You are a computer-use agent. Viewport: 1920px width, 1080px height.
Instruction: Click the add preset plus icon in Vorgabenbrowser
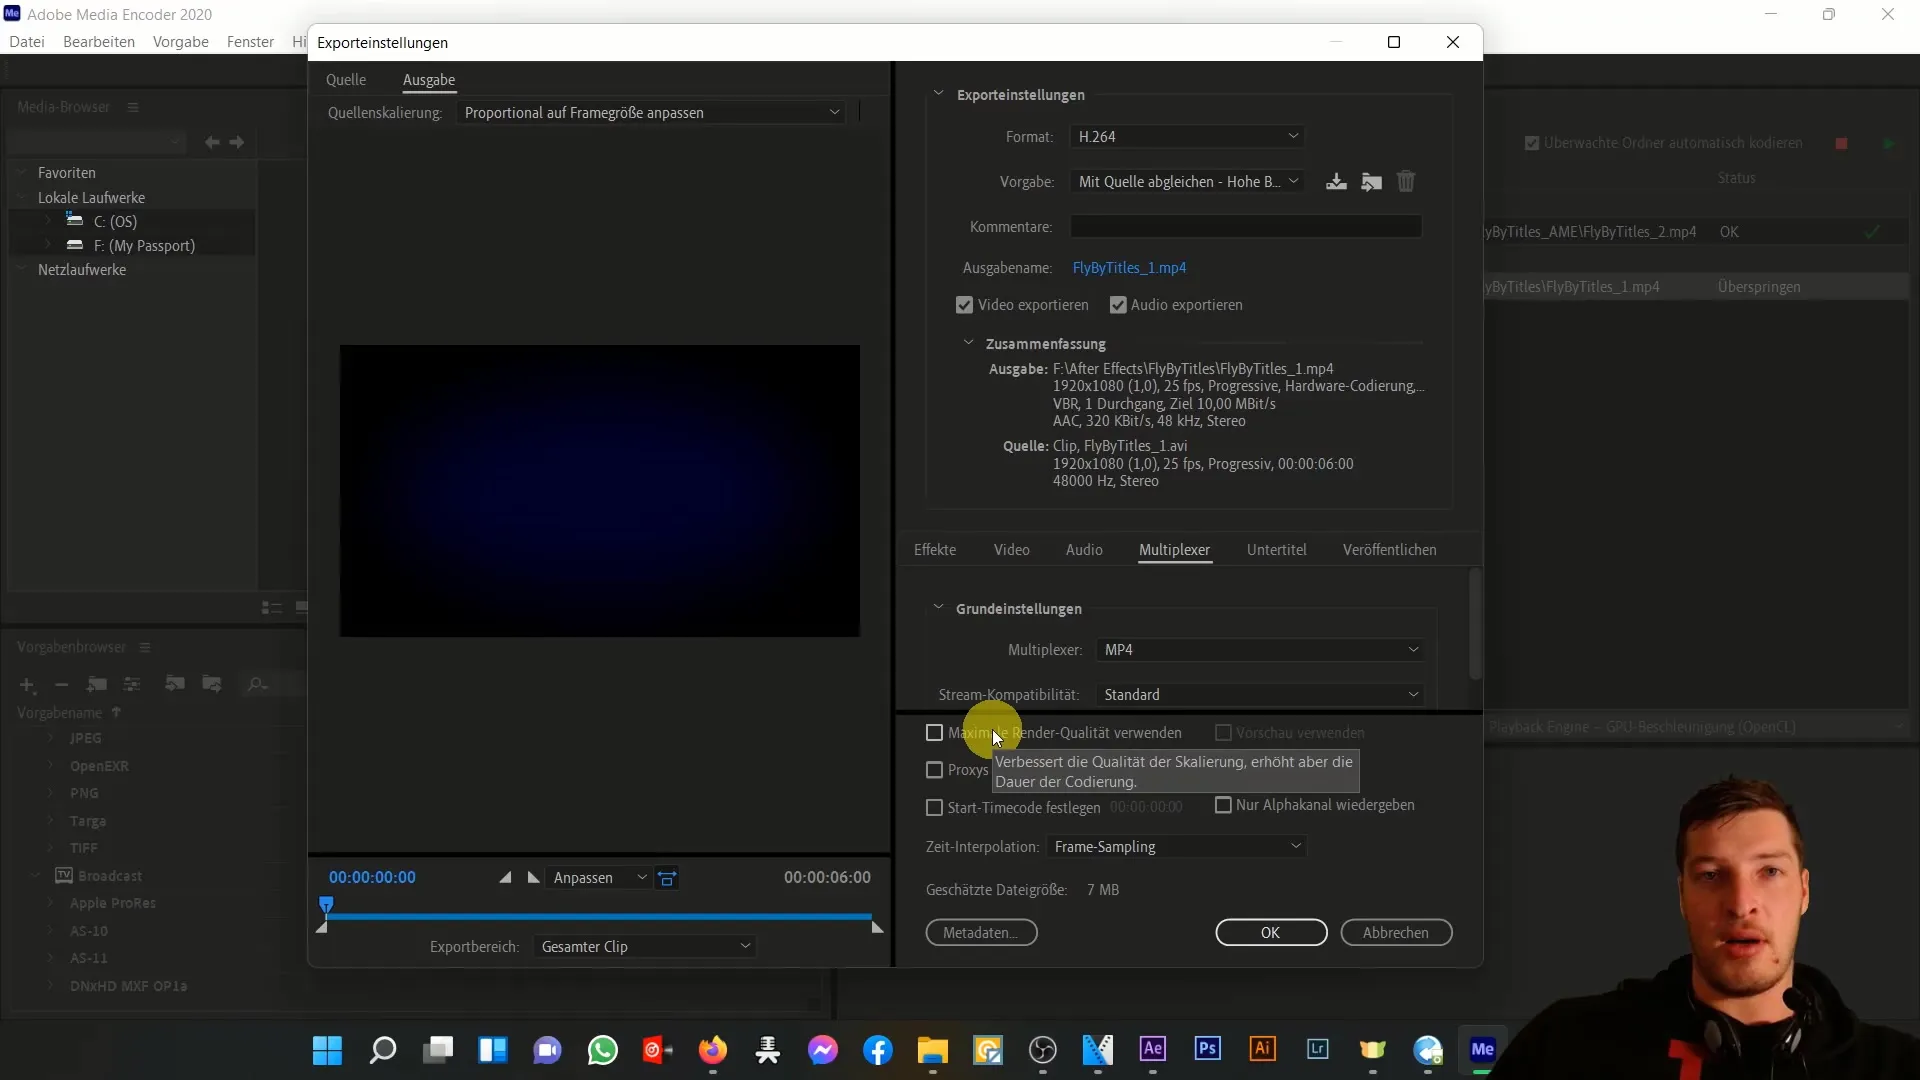coord(27,685)
